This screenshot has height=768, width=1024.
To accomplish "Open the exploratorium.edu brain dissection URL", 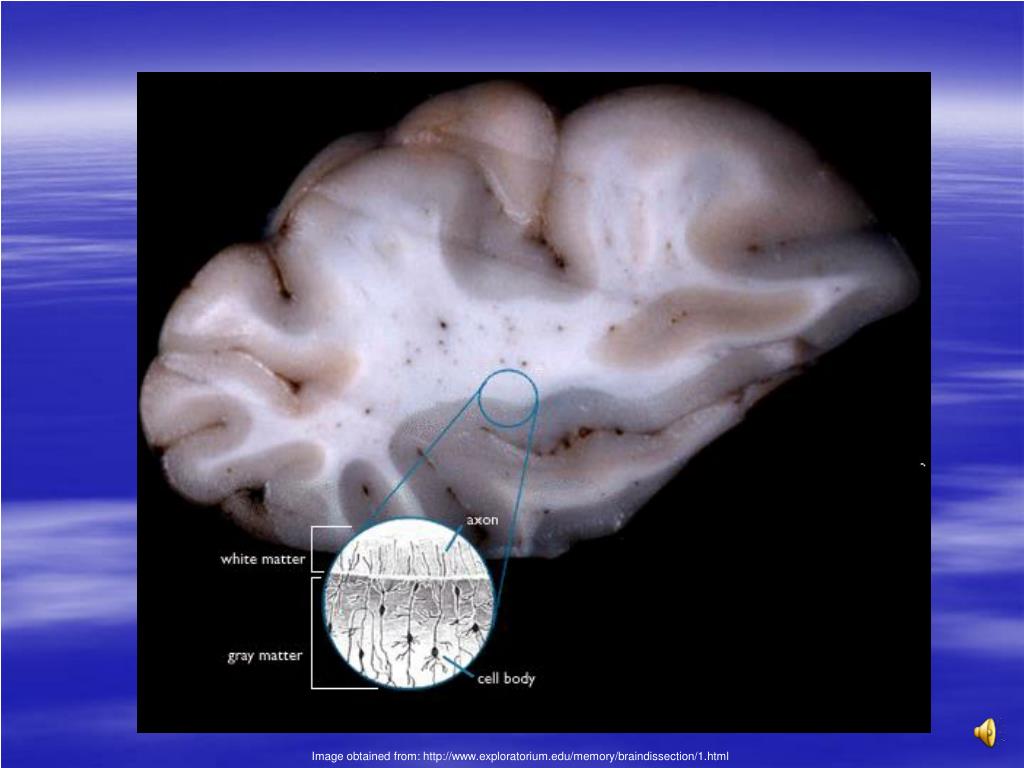I will 576,756.
